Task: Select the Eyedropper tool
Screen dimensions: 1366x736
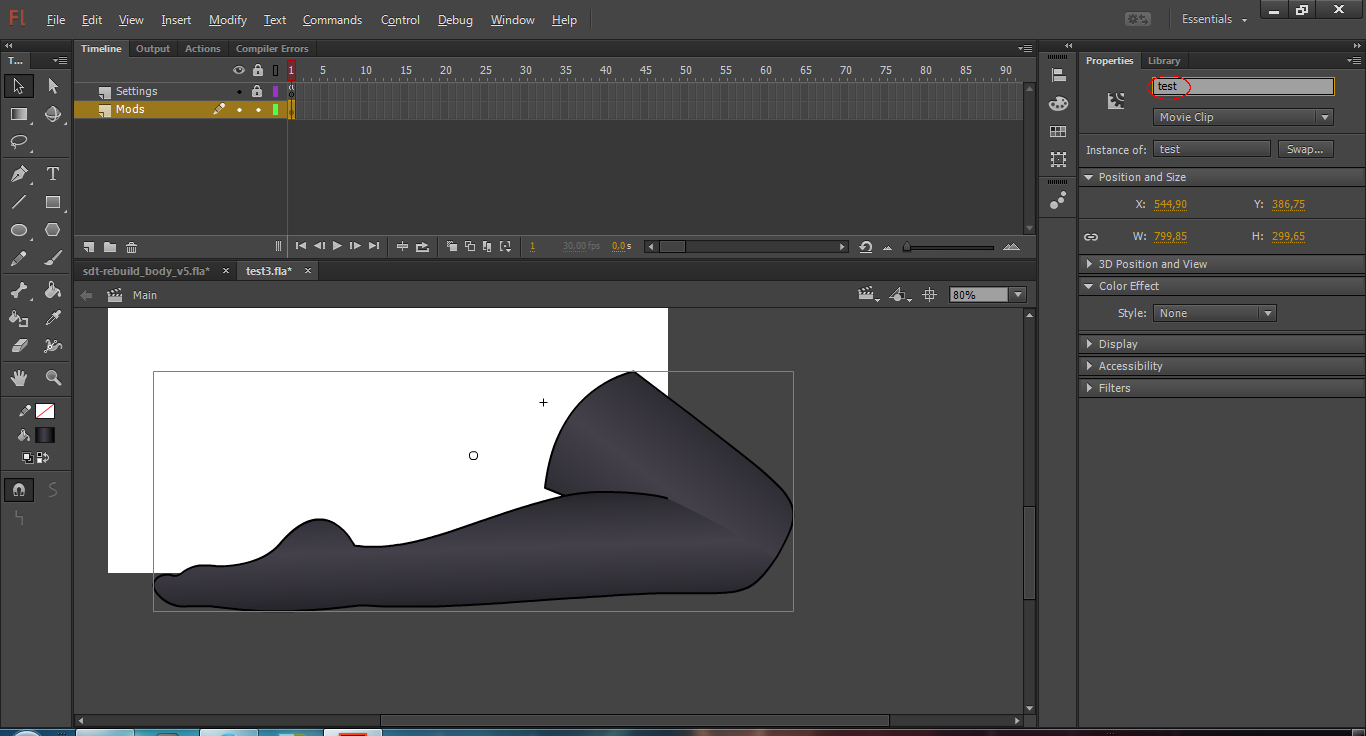Action: pyautogui.click(x=53, y=318)
